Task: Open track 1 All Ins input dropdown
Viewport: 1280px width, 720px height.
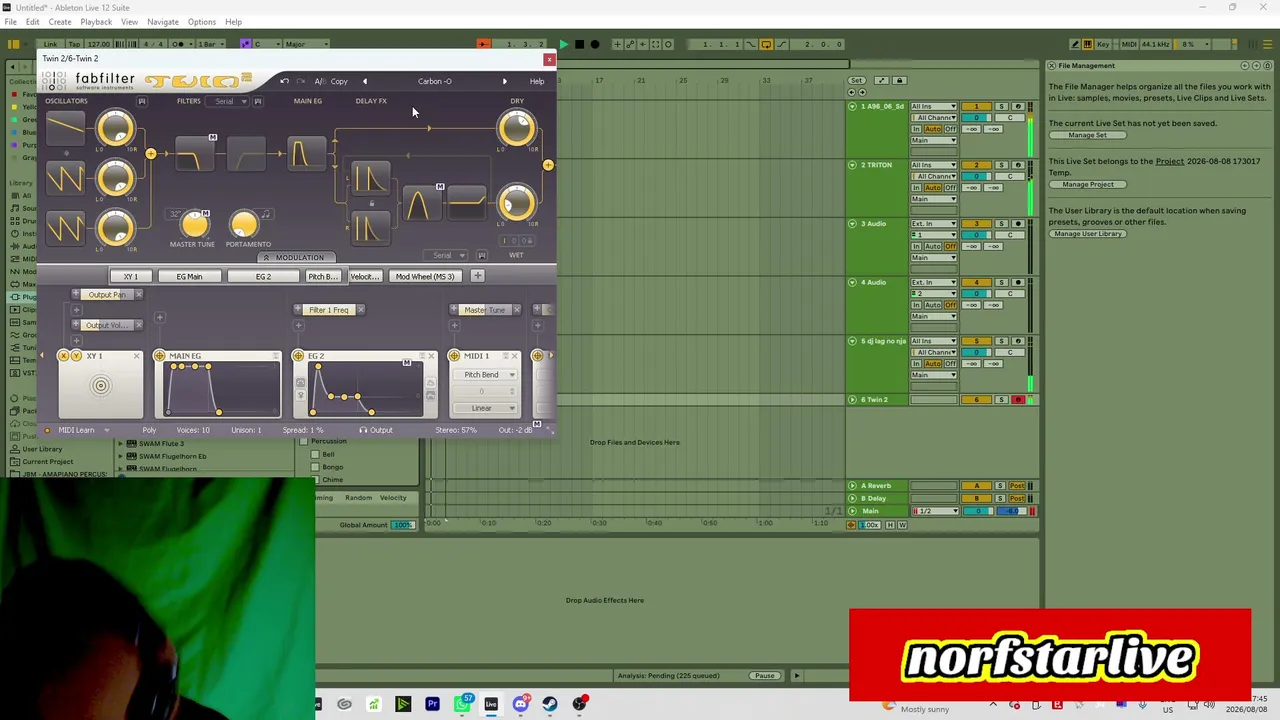Action: pyautogui.click(x=933, y=106)
